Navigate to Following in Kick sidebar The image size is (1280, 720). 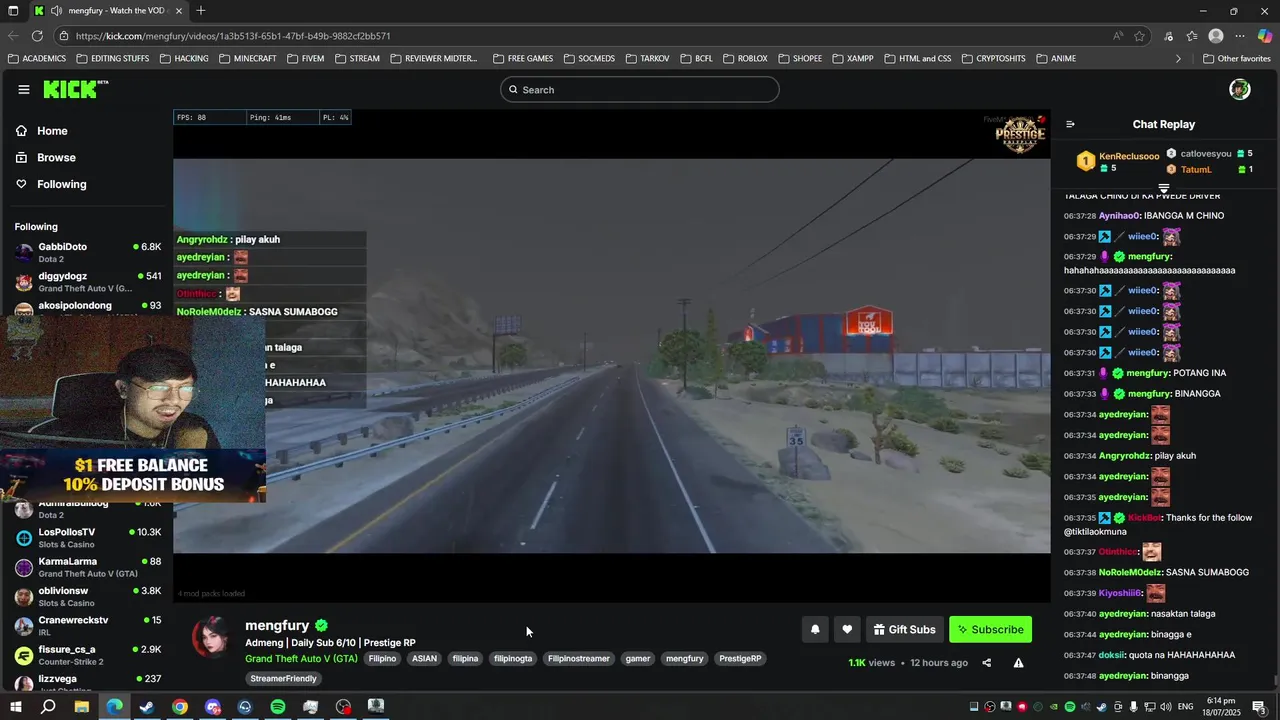(52, 184)
